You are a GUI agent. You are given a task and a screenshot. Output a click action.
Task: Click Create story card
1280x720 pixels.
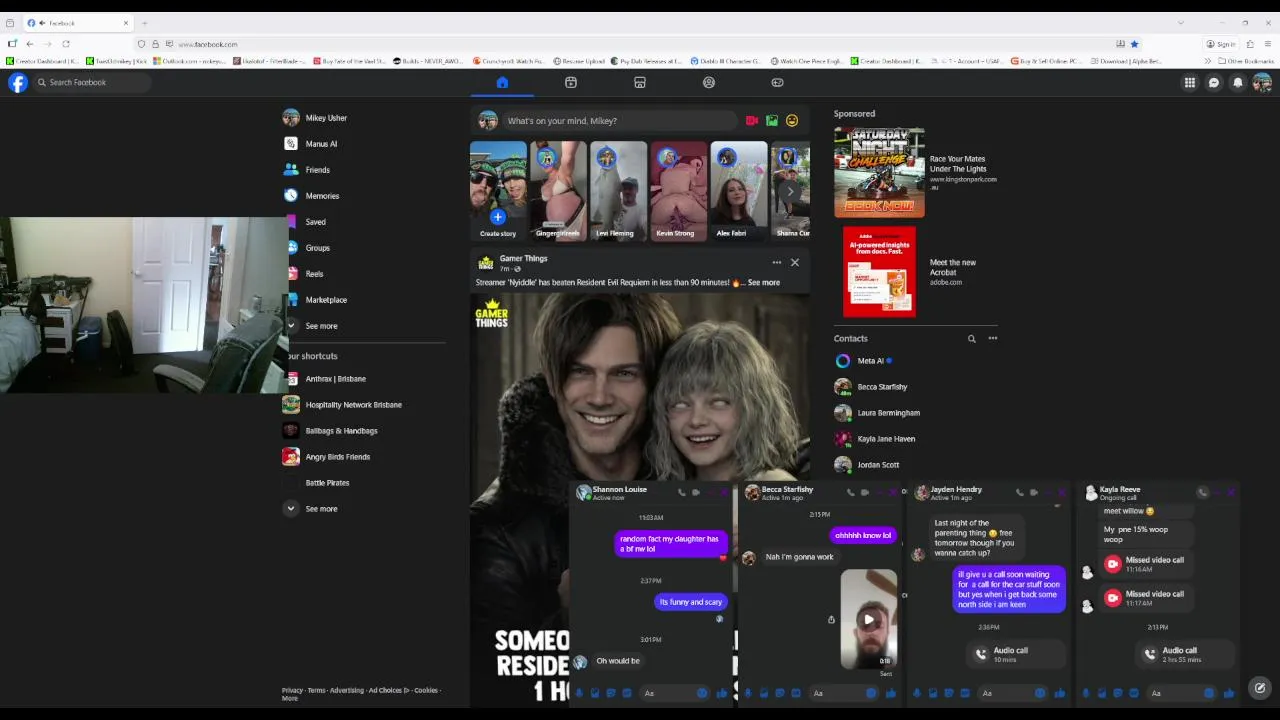coord(498,190)
